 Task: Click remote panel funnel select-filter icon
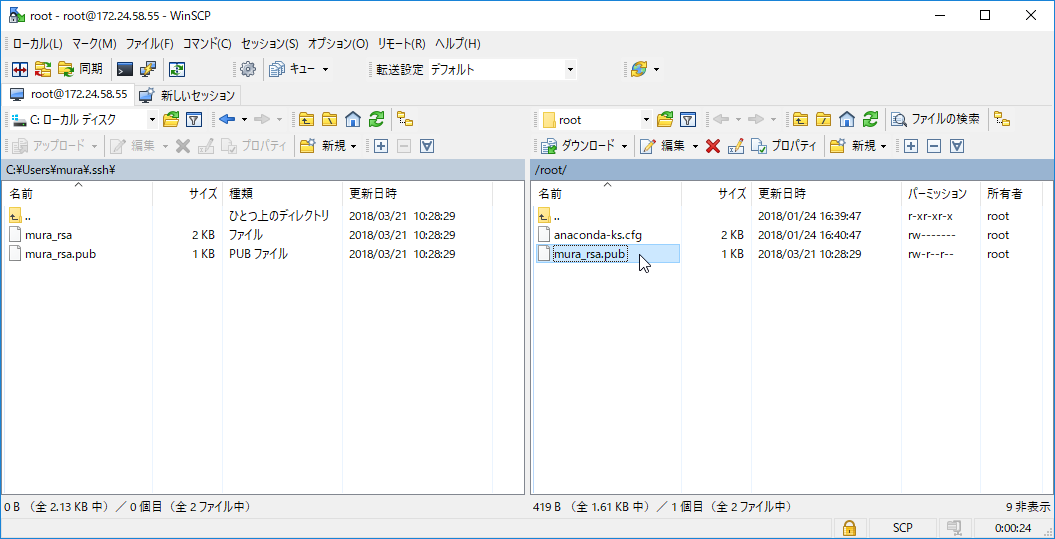(957, 145)
